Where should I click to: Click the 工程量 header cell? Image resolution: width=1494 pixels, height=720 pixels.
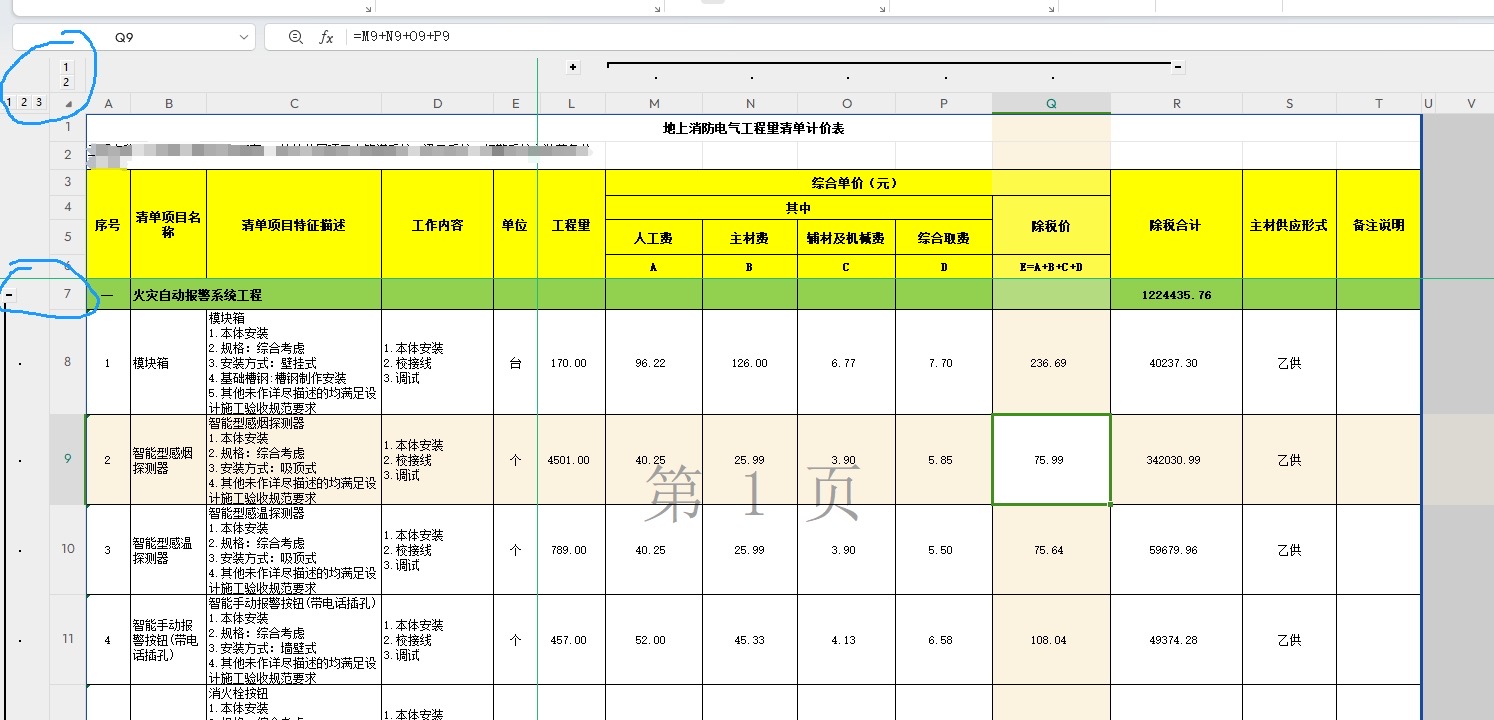pos(571,224)
